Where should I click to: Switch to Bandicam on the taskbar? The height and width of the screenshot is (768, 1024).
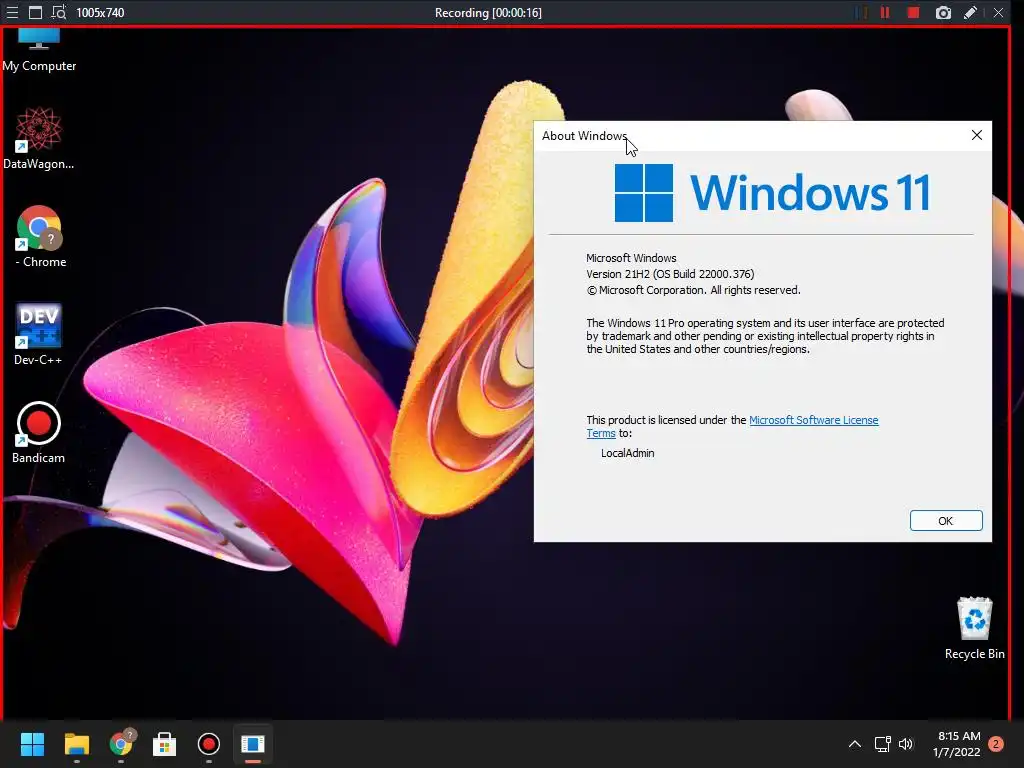pos(208,744)
